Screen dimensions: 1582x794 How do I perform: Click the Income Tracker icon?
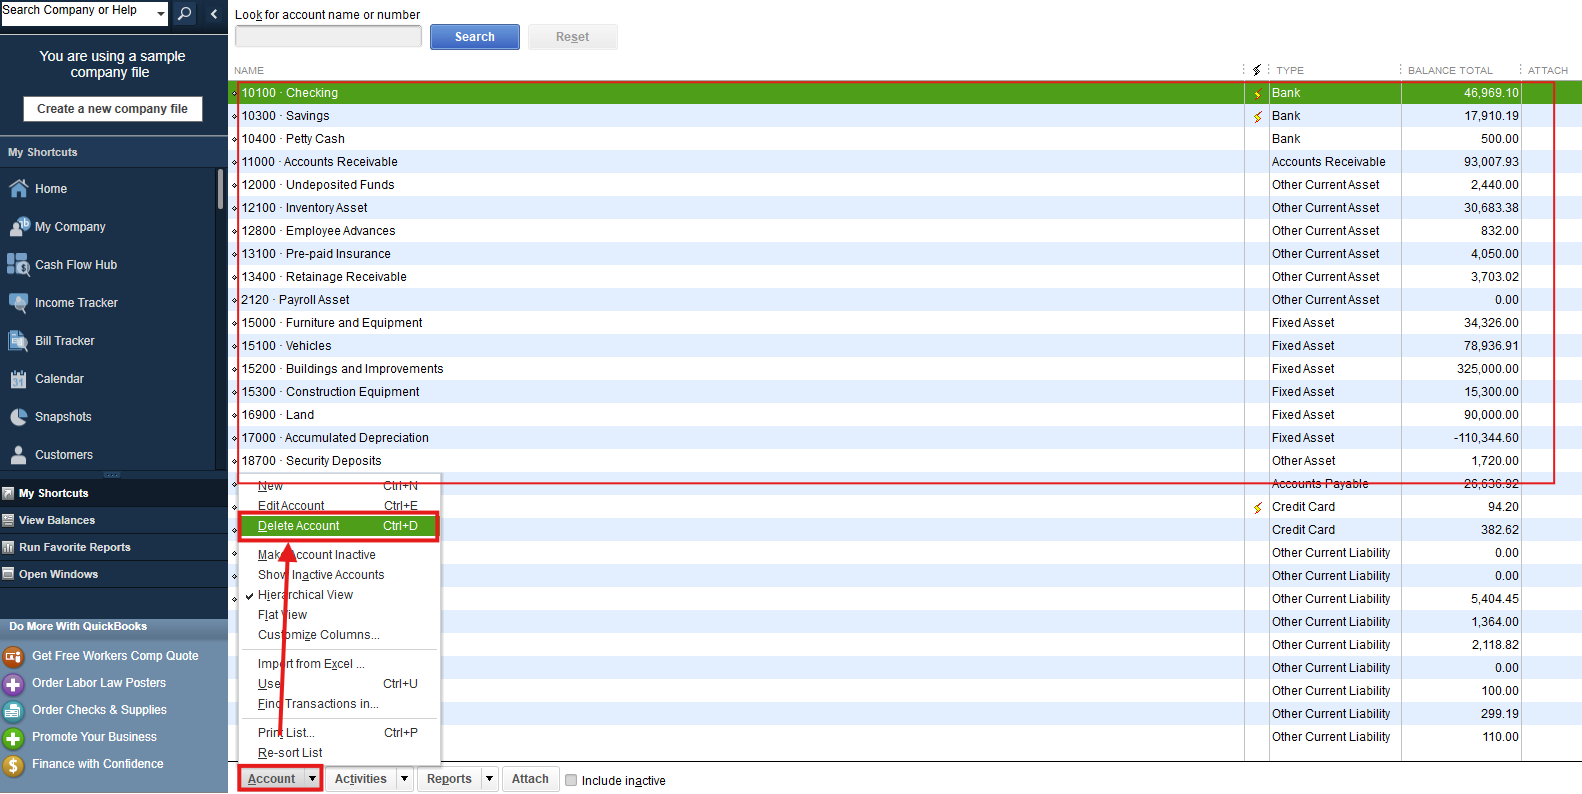[18, 302]
